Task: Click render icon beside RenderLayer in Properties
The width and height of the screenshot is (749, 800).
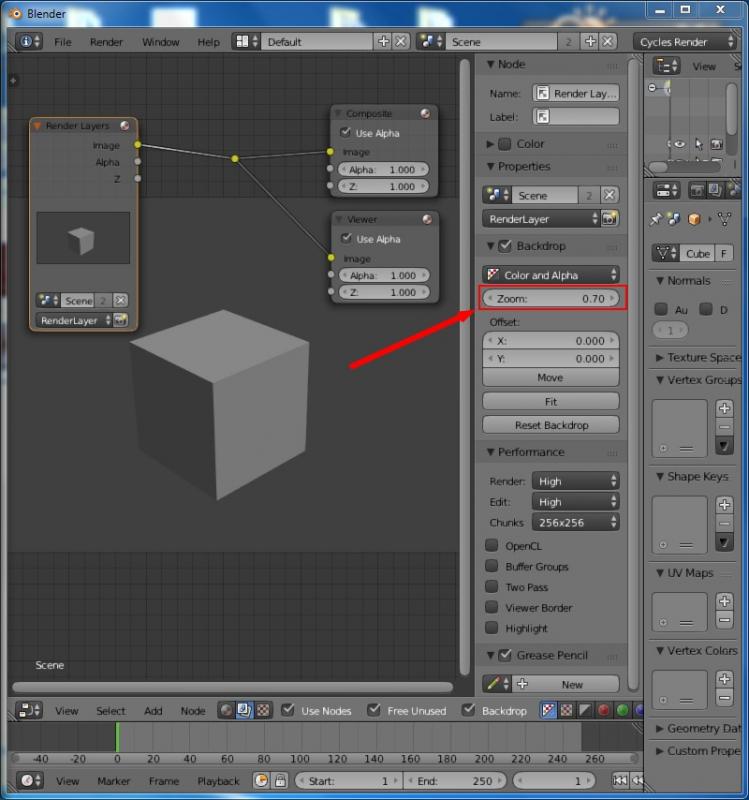Action: point(610,219)
